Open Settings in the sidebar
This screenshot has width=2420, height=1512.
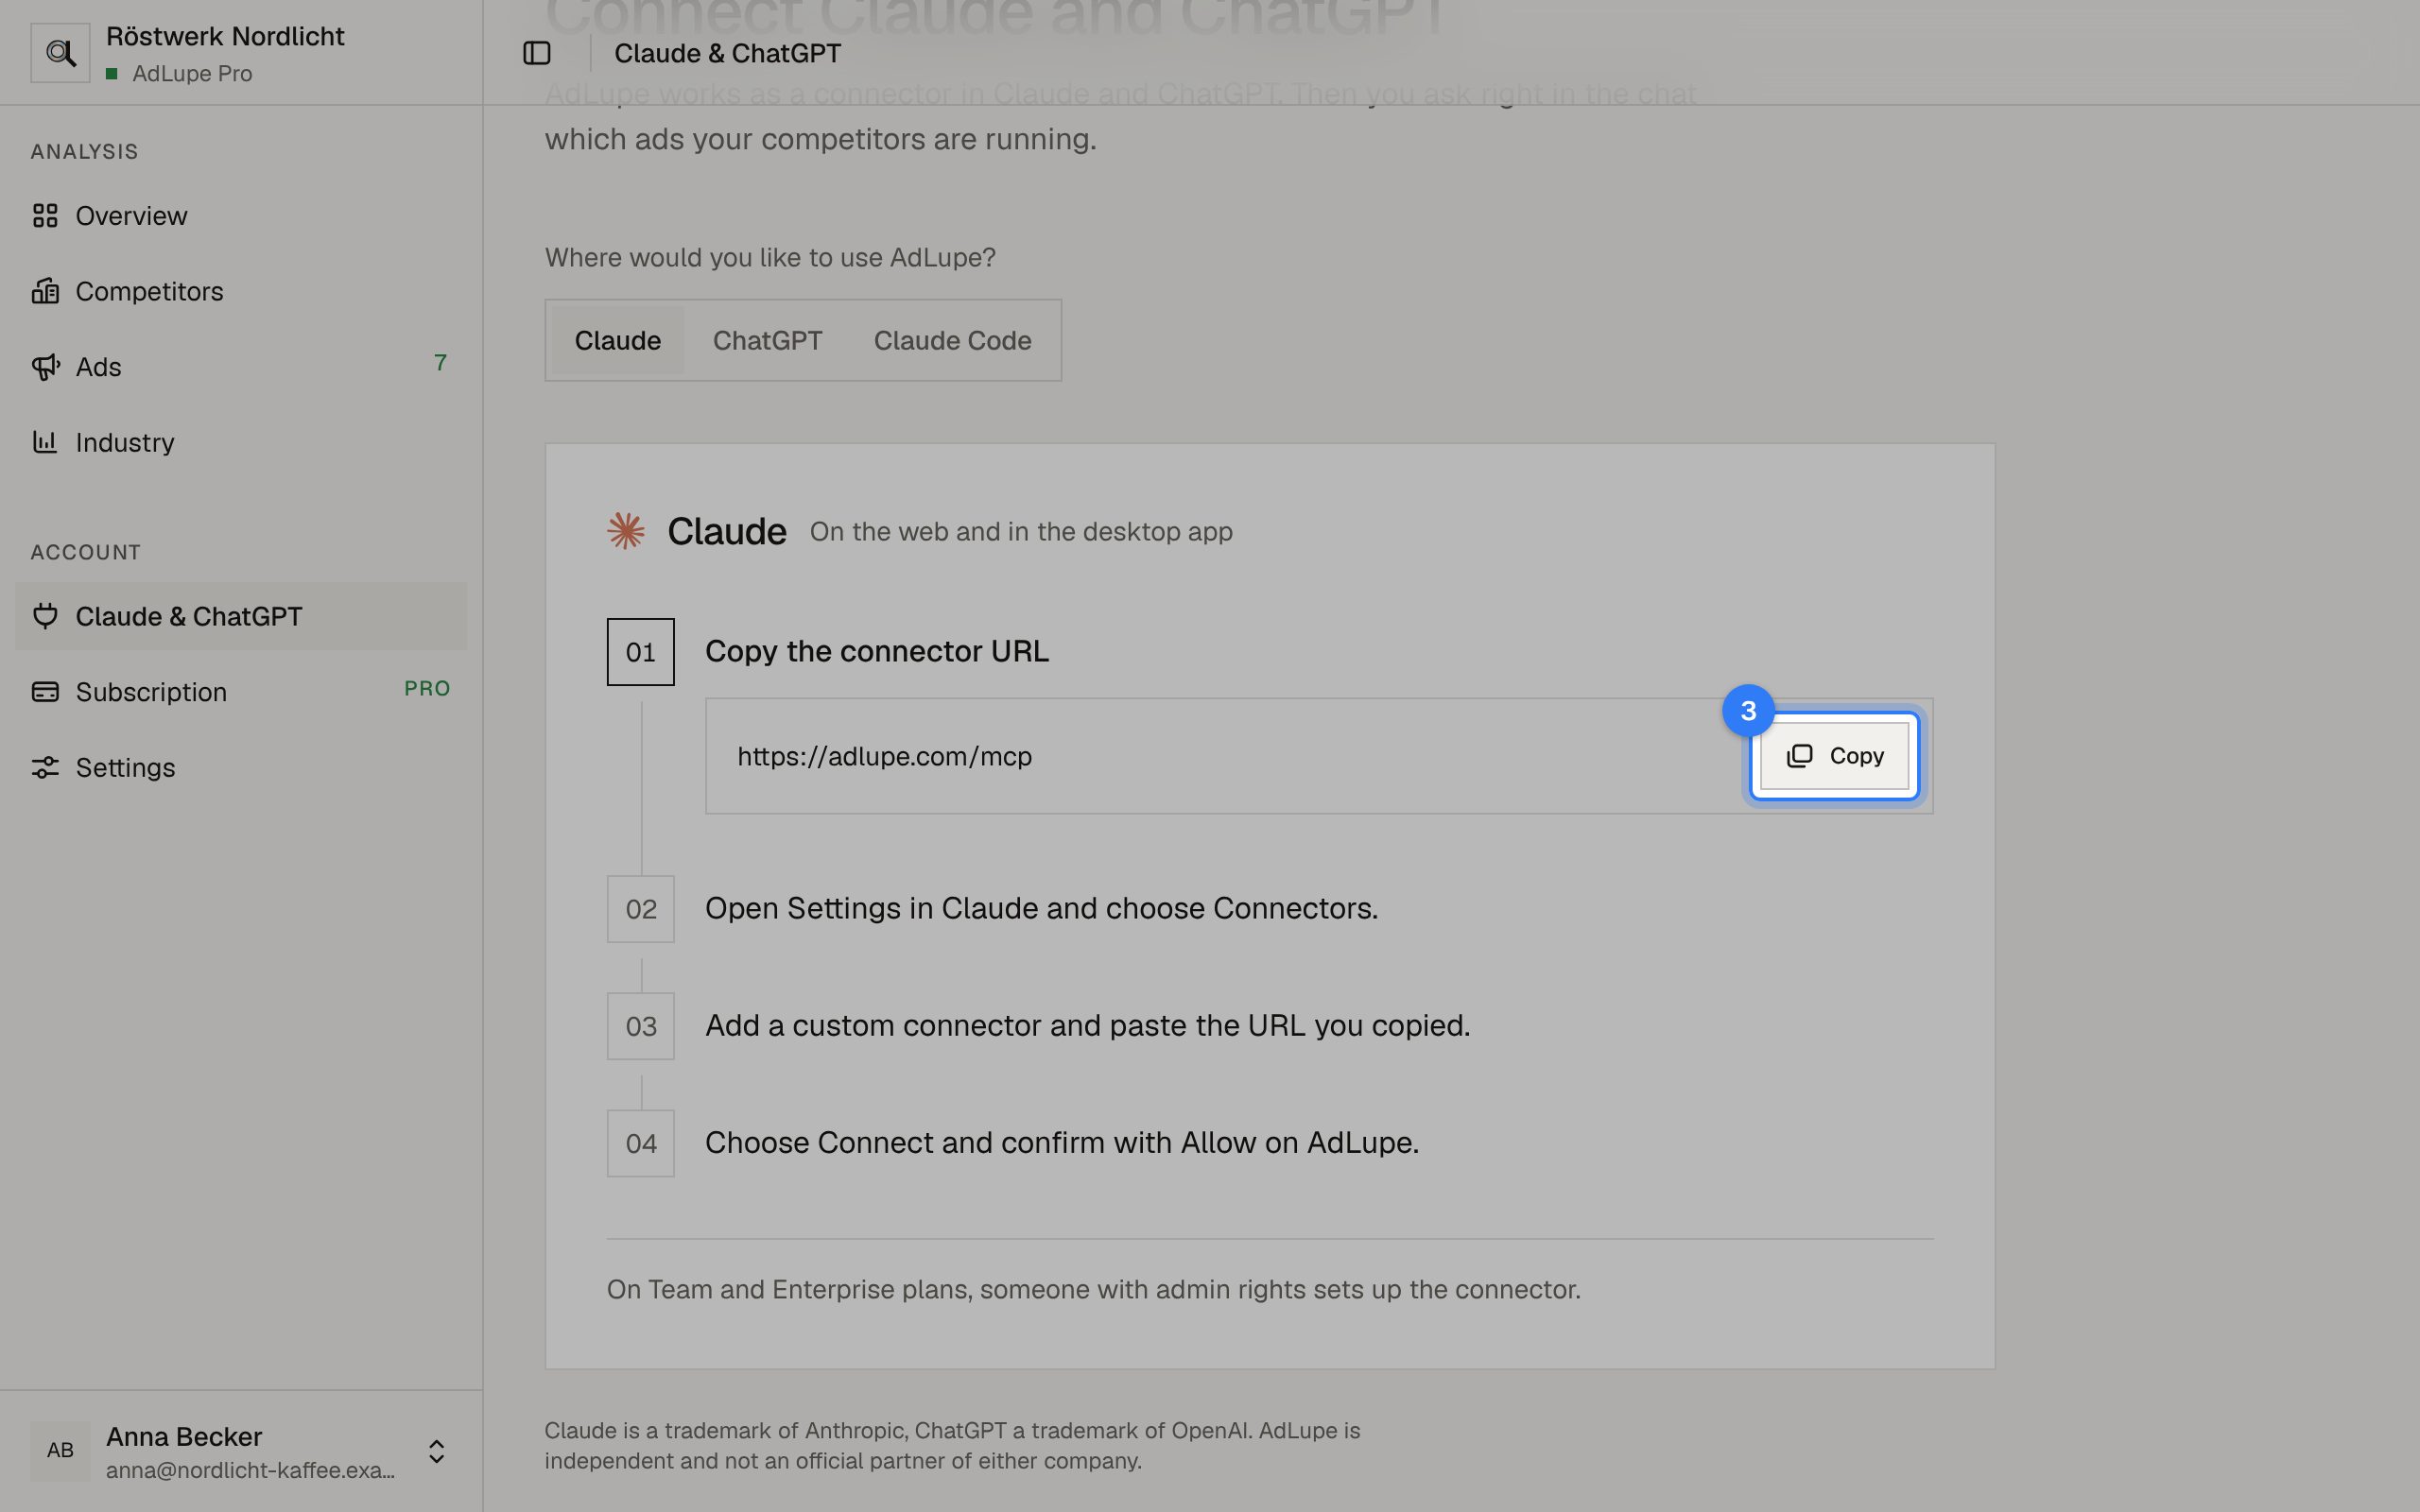coord(240,767)
